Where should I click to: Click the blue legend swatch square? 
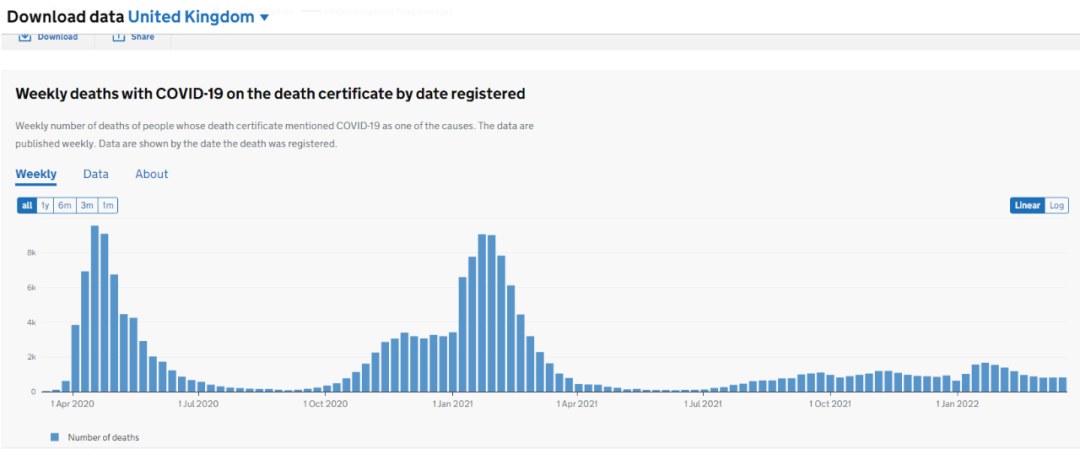(55, 437)
